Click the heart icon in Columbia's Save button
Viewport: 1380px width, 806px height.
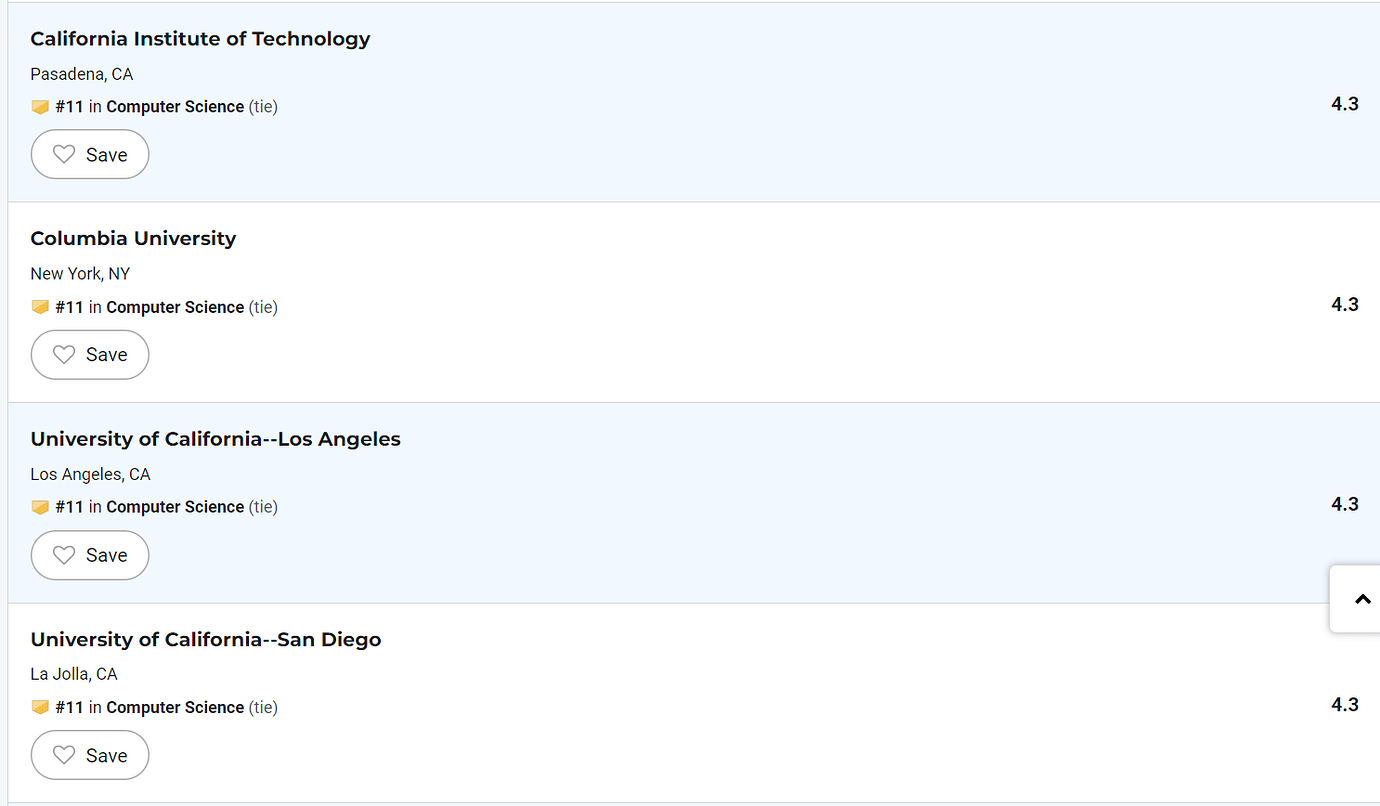(x=63, y=354)
